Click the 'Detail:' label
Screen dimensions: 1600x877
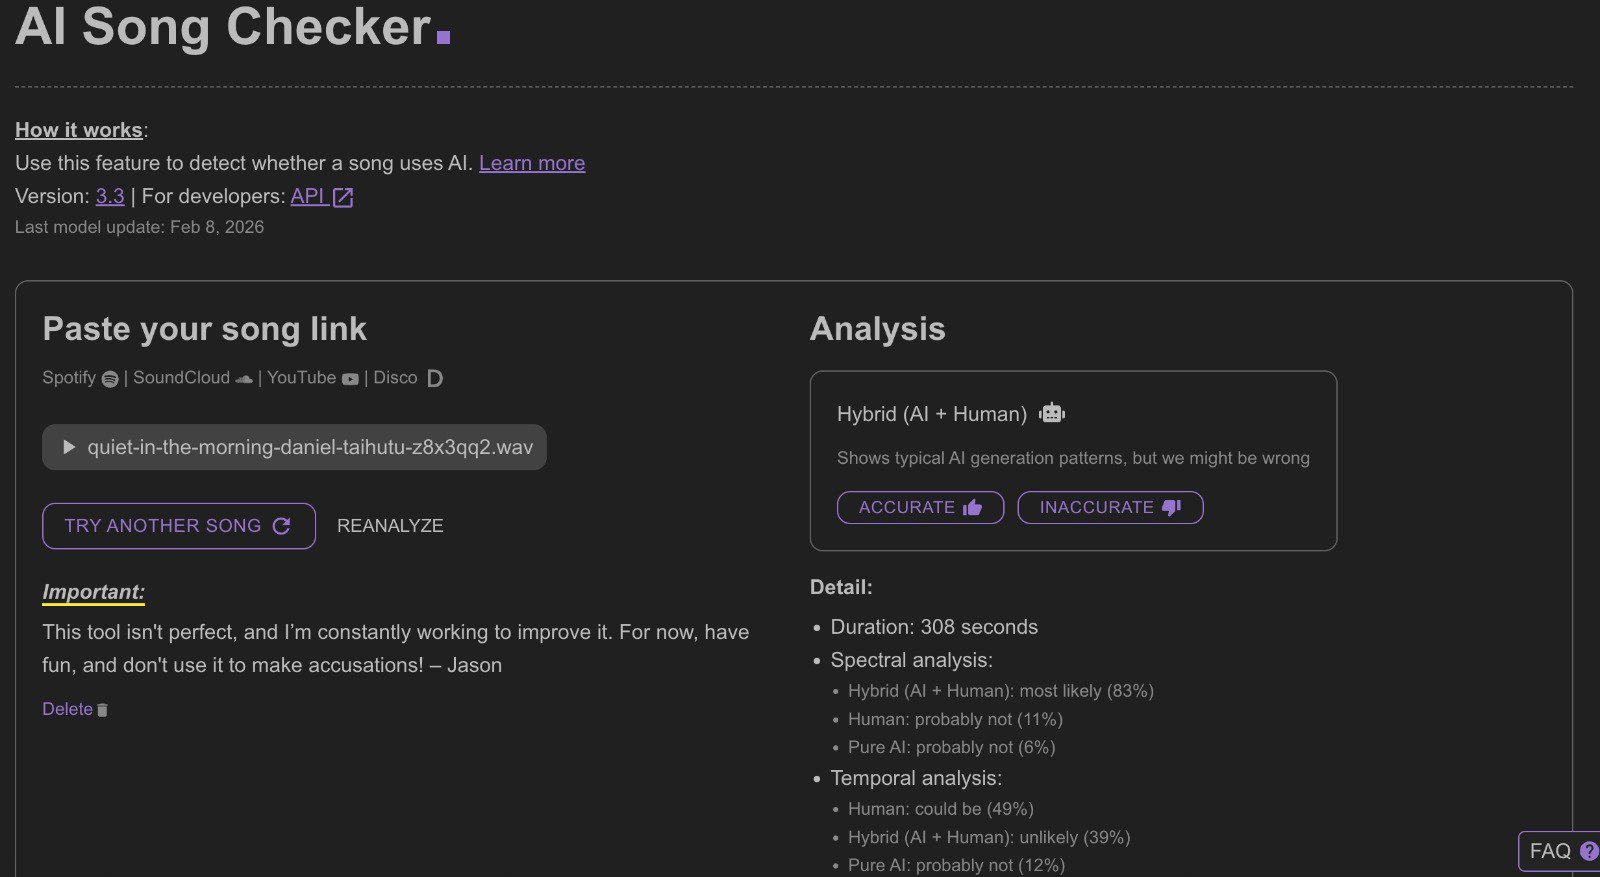pos(841,587)
